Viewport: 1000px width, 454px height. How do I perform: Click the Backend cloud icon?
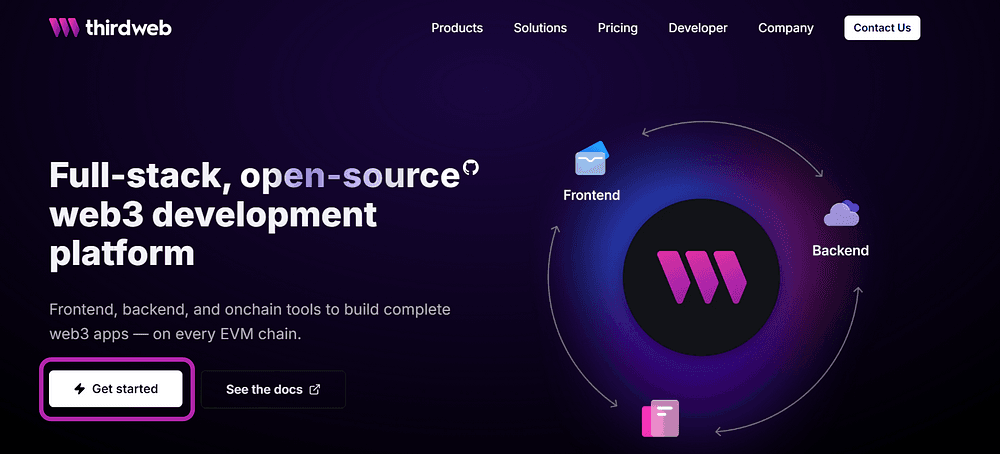(841, 213)
